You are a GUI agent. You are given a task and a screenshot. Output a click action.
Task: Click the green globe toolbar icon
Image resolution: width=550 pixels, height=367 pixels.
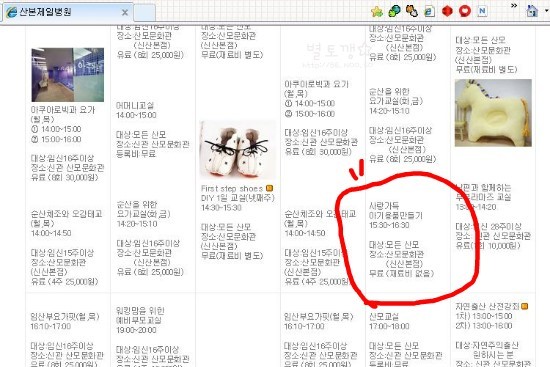point(395,11)
